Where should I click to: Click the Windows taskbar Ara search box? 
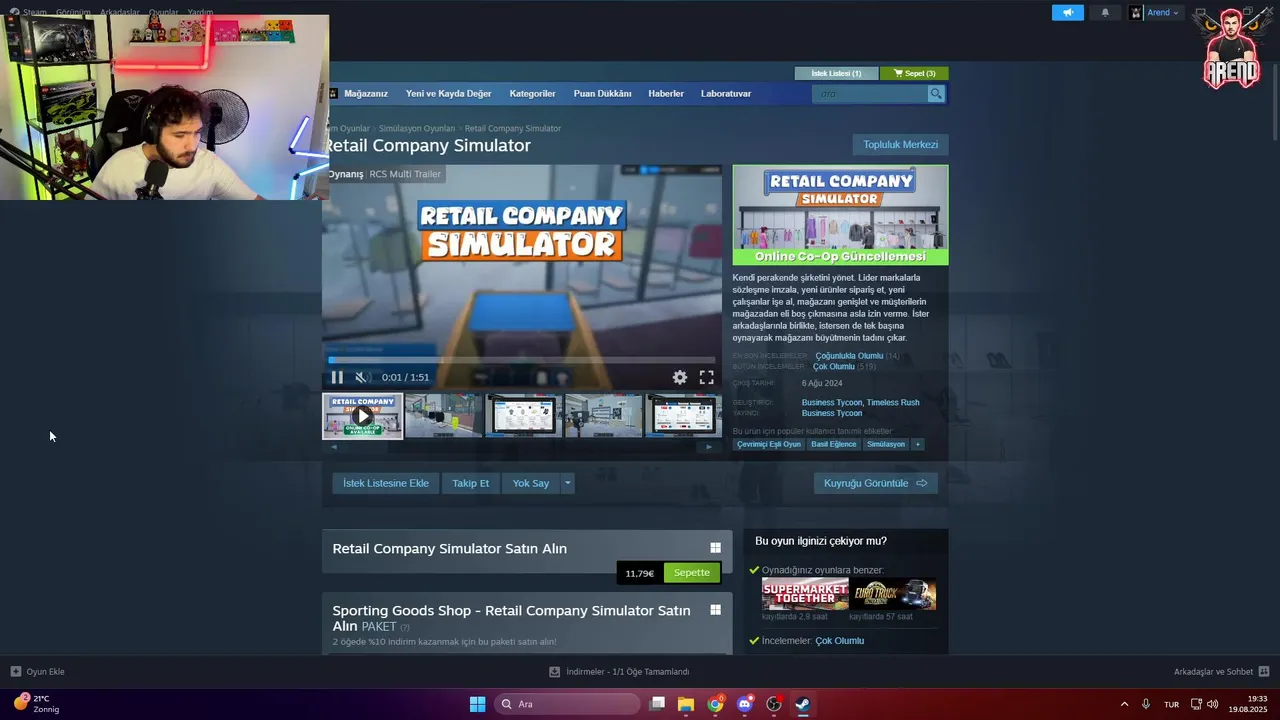point(566,704)
